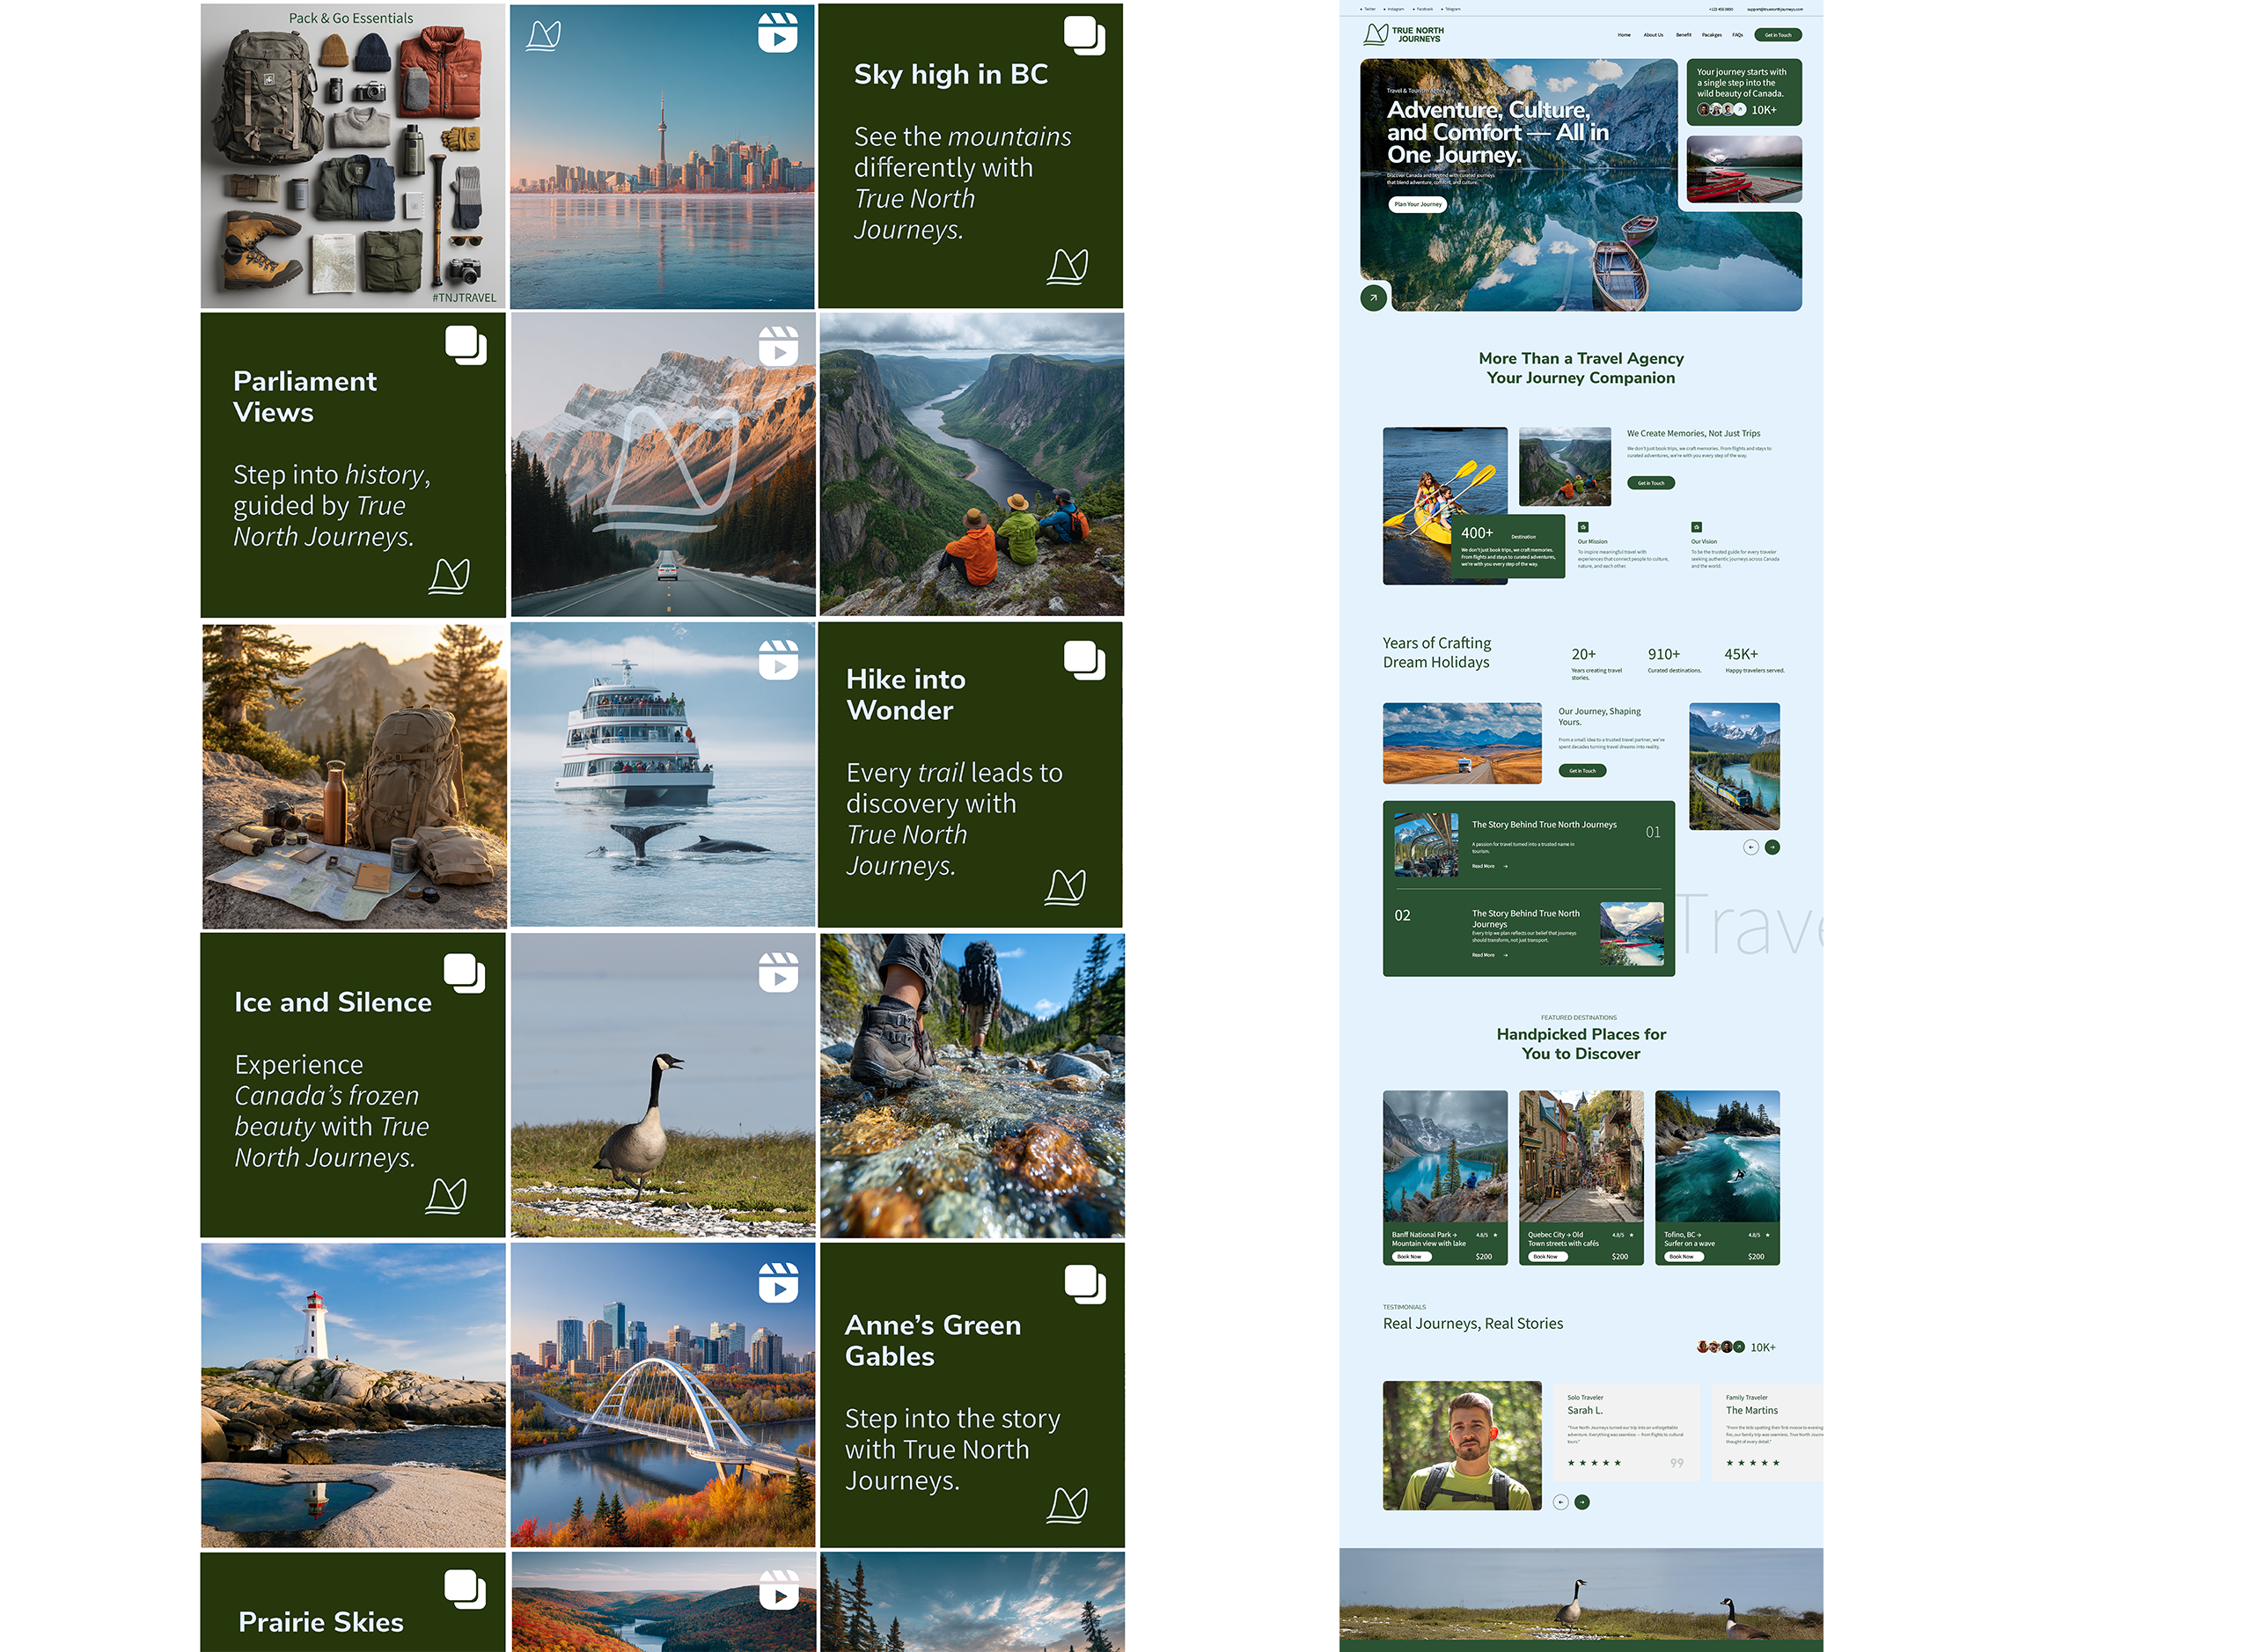Click reel icon on whale-watching ferry post
The height and width of the screenshot is (1652, 2253).
[777, 660]
